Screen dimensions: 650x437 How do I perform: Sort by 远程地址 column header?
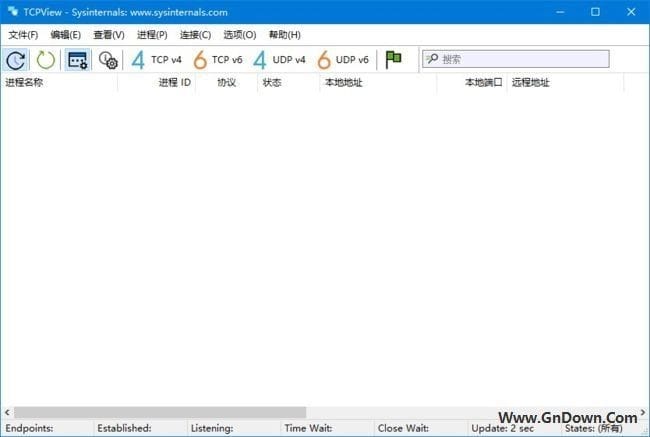565,83
